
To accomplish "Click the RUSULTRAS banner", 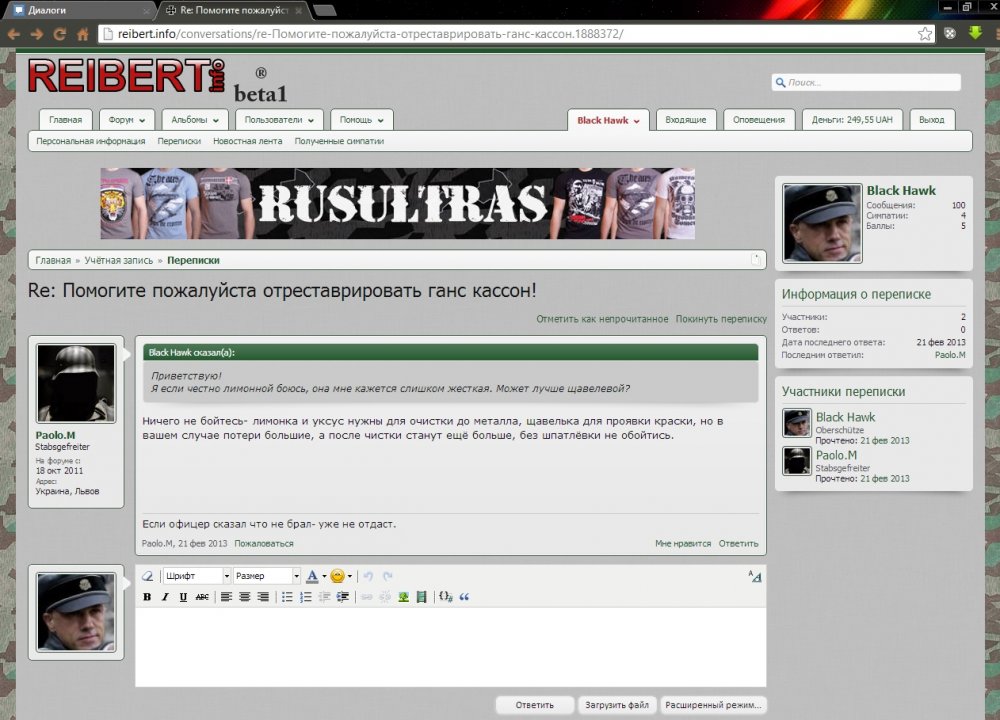I will [x=397, y=203].
